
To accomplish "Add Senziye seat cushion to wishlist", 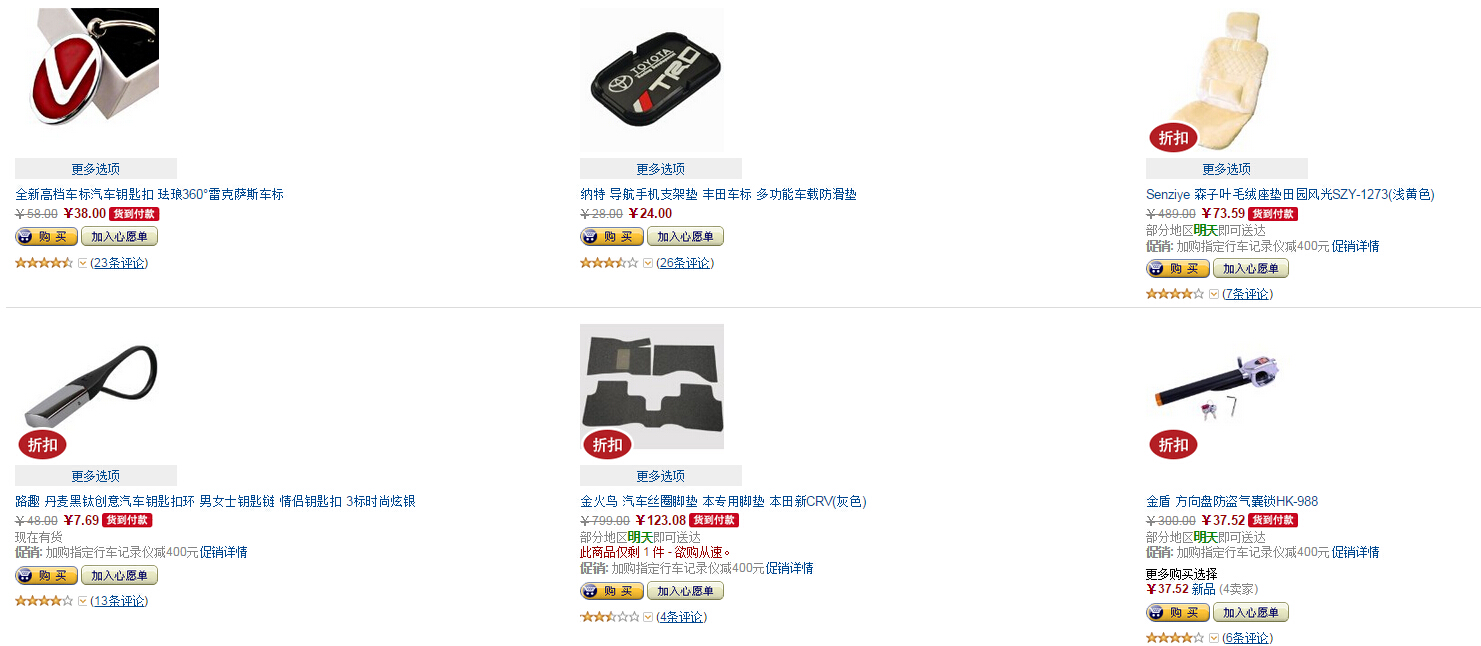I will tap(1250, 268).
